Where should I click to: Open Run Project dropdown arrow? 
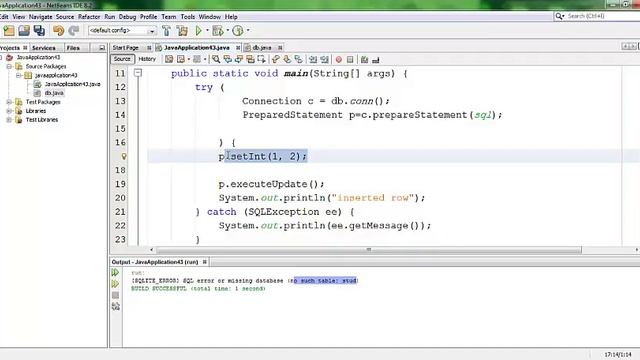(x=207, y=31)
